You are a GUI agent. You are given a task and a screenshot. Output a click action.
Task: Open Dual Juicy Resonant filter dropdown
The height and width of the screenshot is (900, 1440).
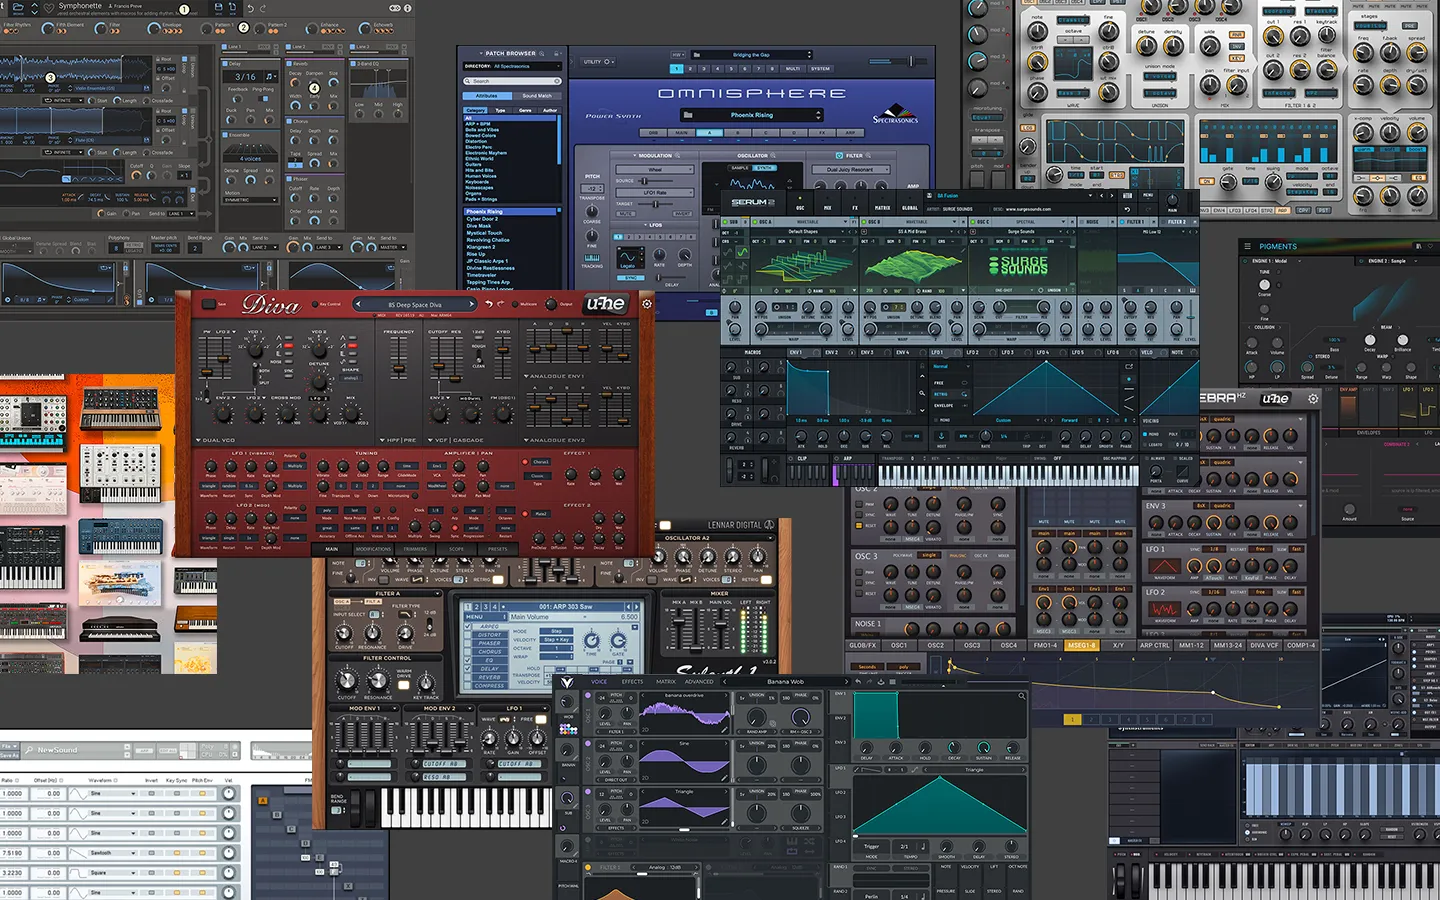[851, 170]
